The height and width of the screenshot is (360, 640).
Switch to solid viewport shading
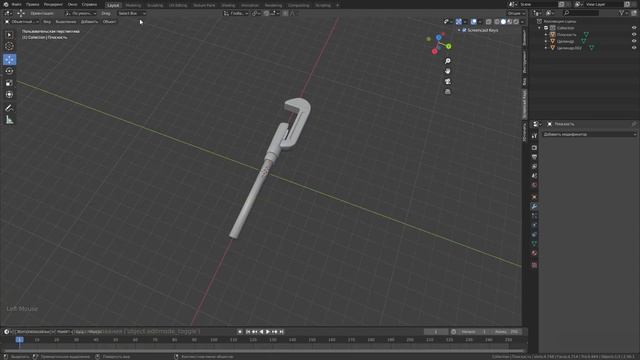point(503,22)
